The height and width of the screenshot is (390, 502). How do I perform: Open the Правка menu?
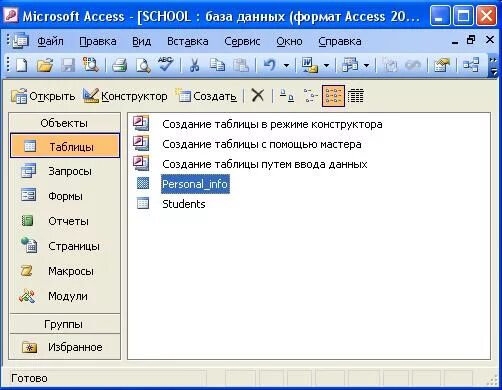(98, 41)
